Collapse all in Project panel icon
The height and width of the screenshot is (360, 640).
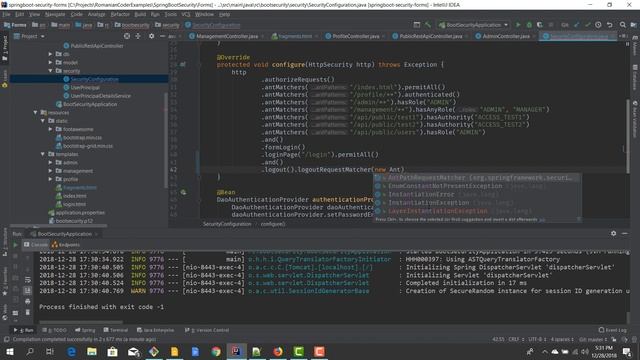[x=138, y=36]
